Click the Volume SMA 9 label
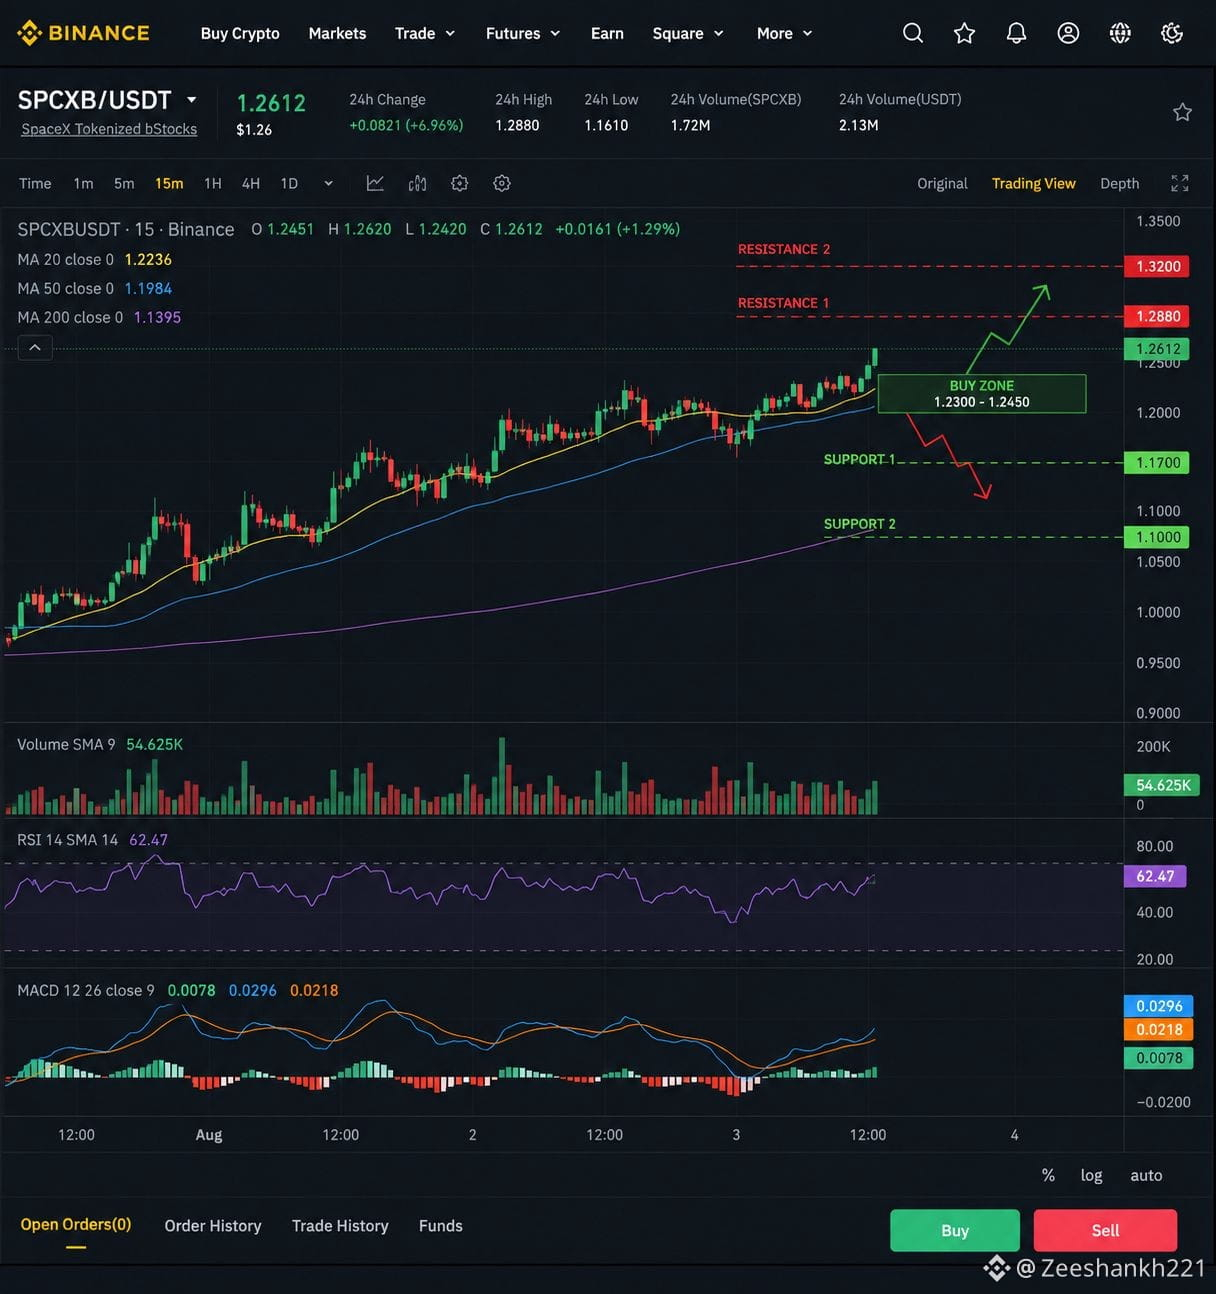The width and height of the screenshot is (1216, 1294). (66, 744)
